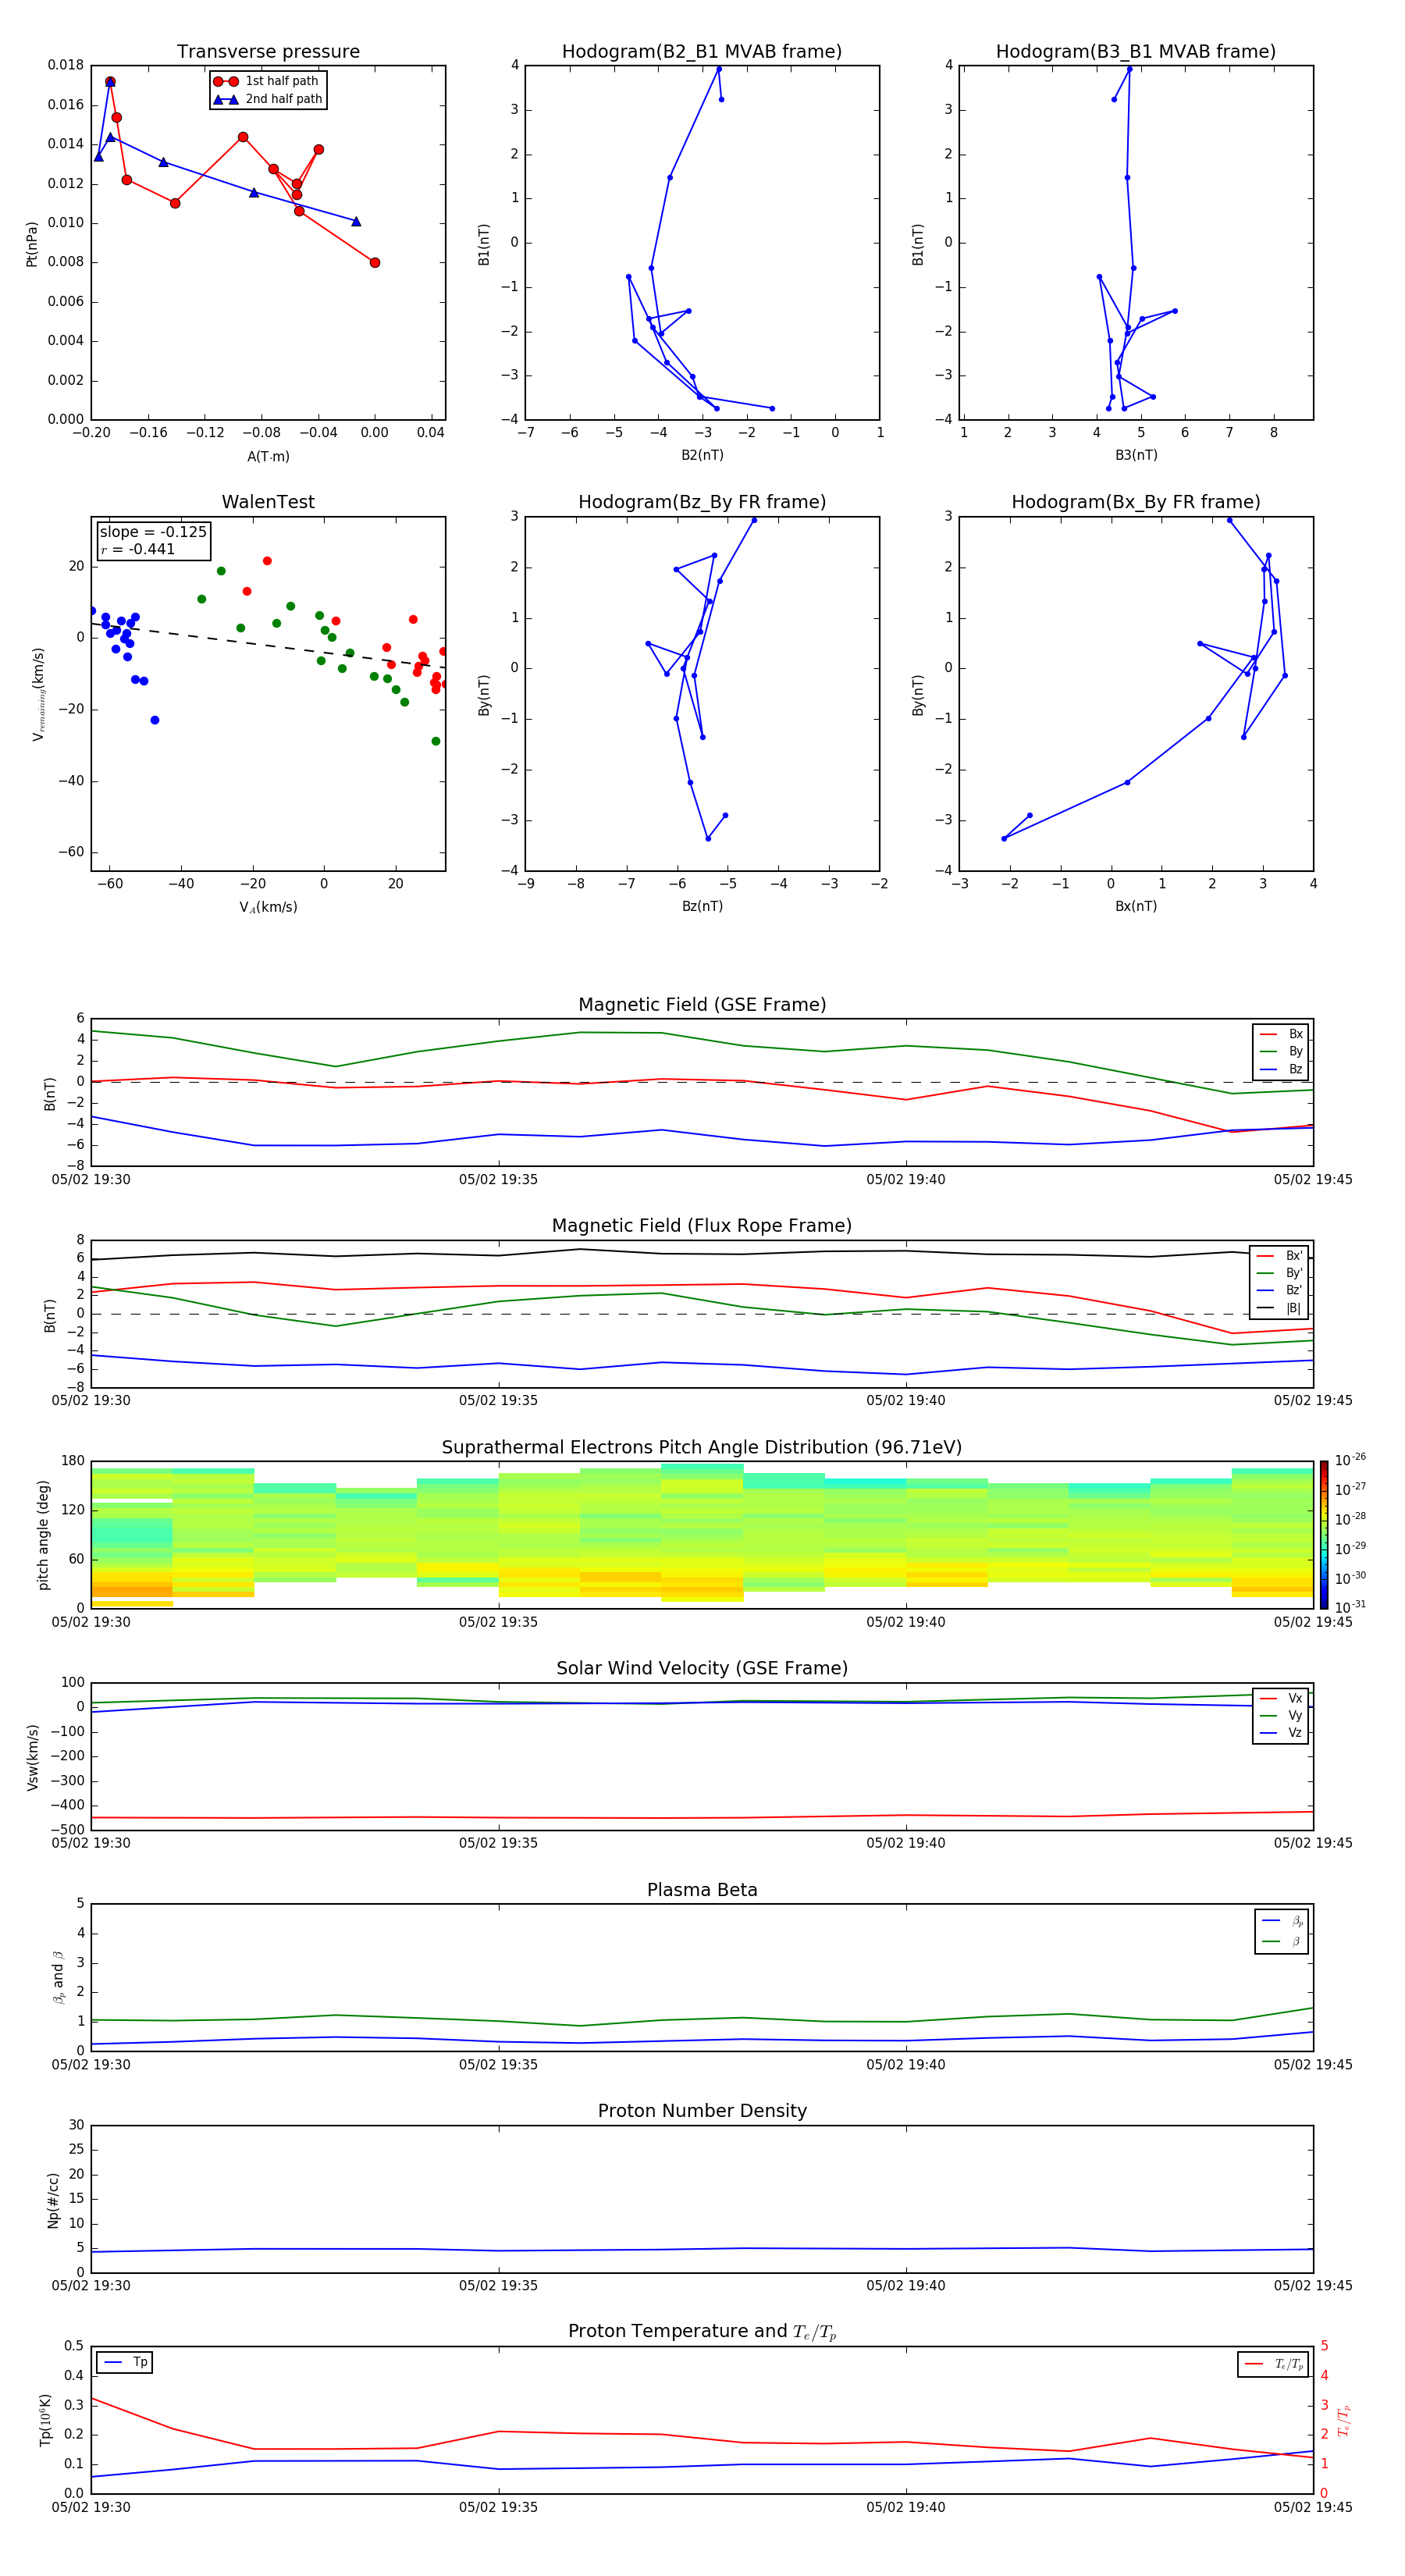The image size is (1405, 2576).
Task: Click 'Vz' in the velocity legend
Action: pyautogui.click(x=1282, y=1733)
